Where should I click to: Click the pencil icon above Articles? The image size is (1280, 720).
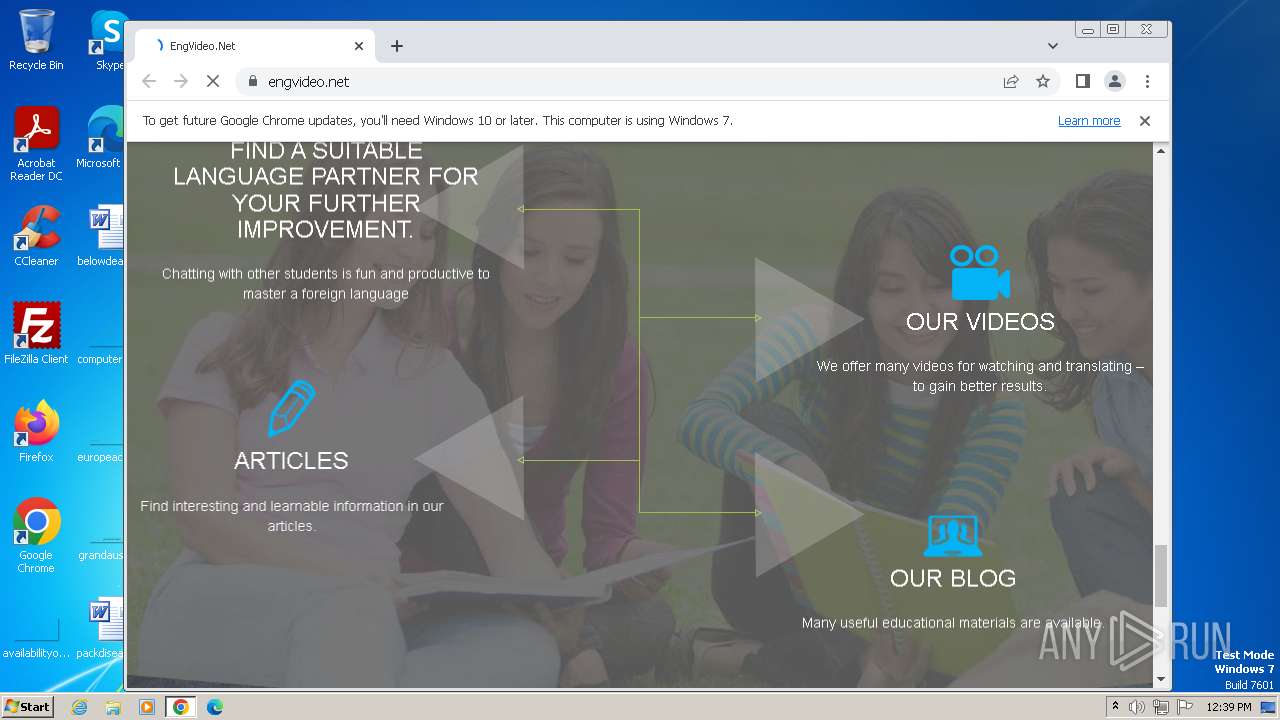click(x=291, y=408)
